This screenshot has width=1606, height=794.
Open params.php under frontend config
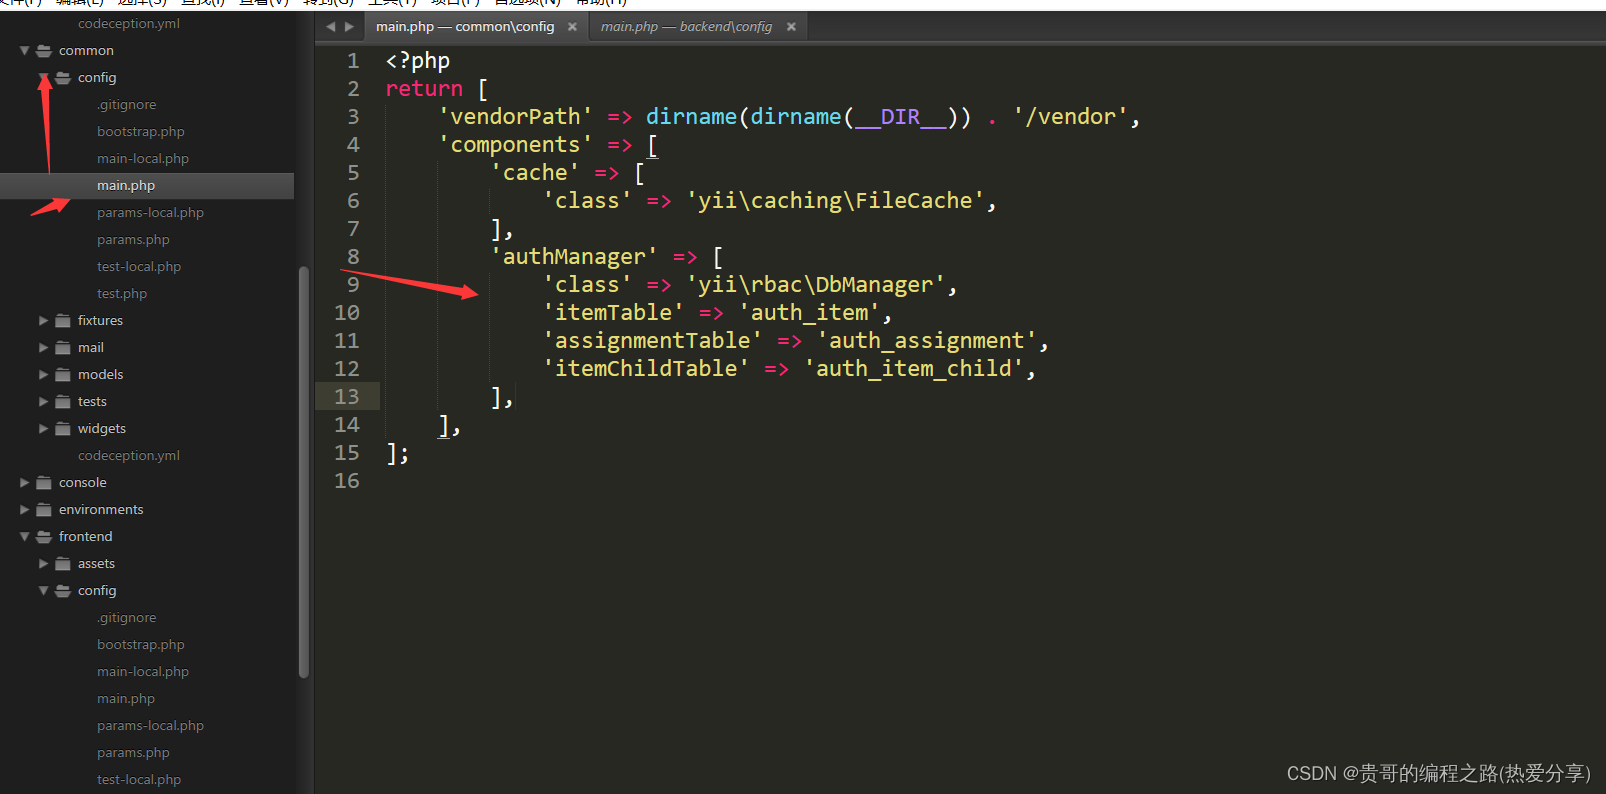[133, 753]
